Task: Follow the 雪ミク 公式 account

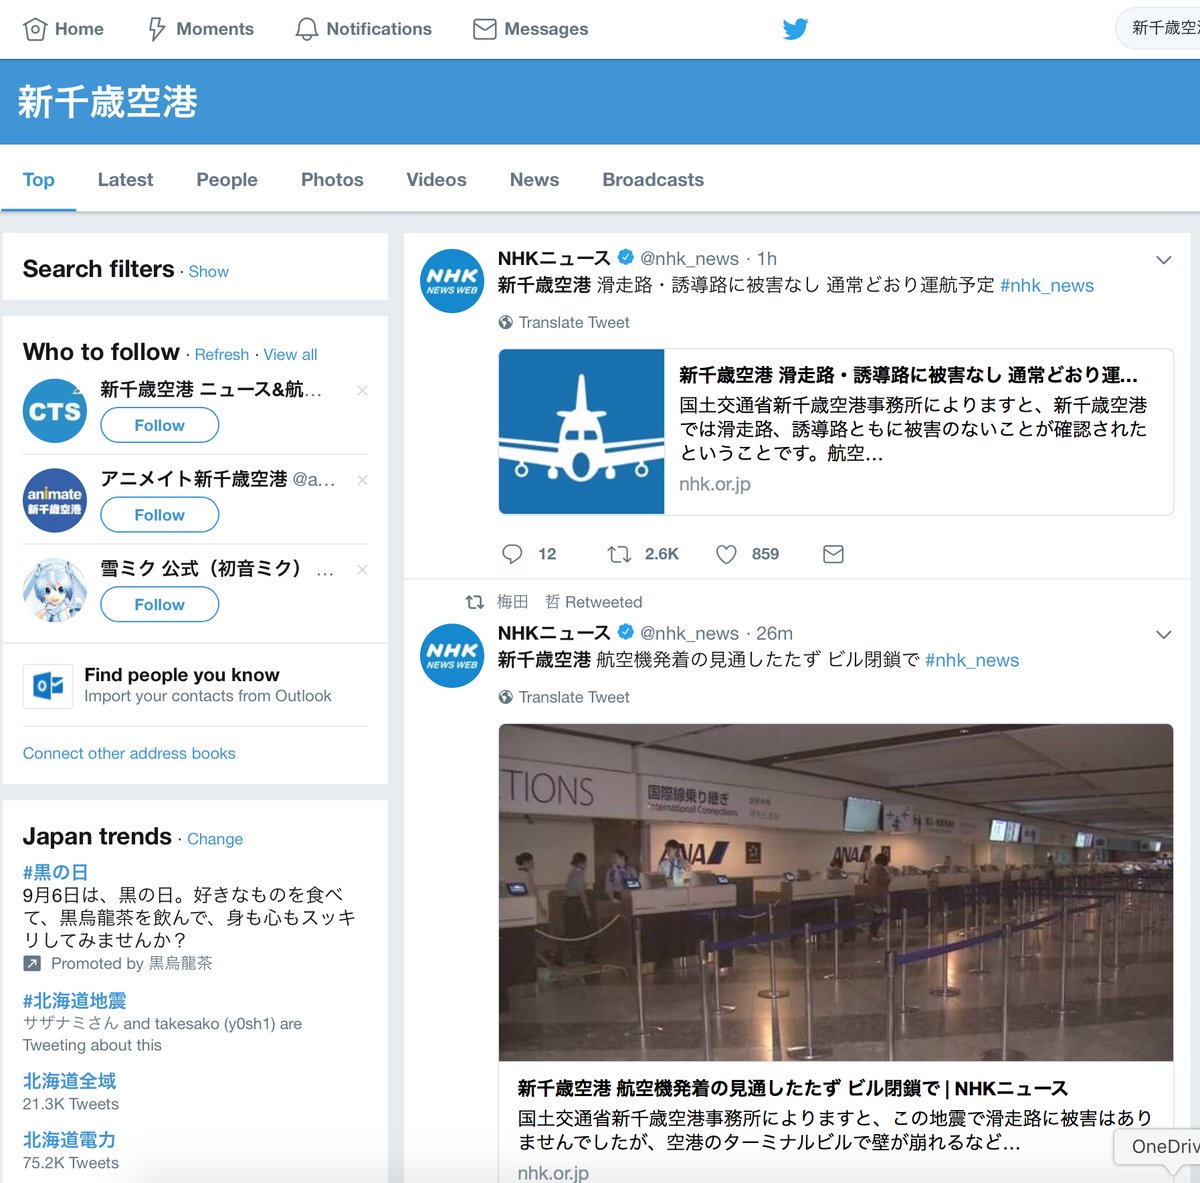Action: point(159,605)
